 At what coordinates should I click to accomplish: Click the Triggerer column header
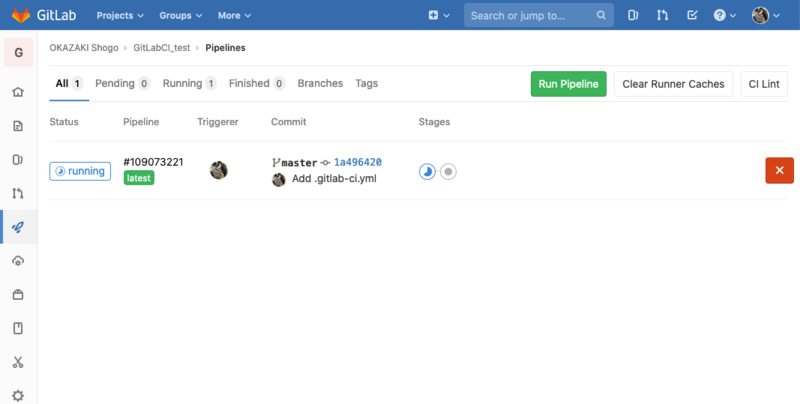point(218,122)
